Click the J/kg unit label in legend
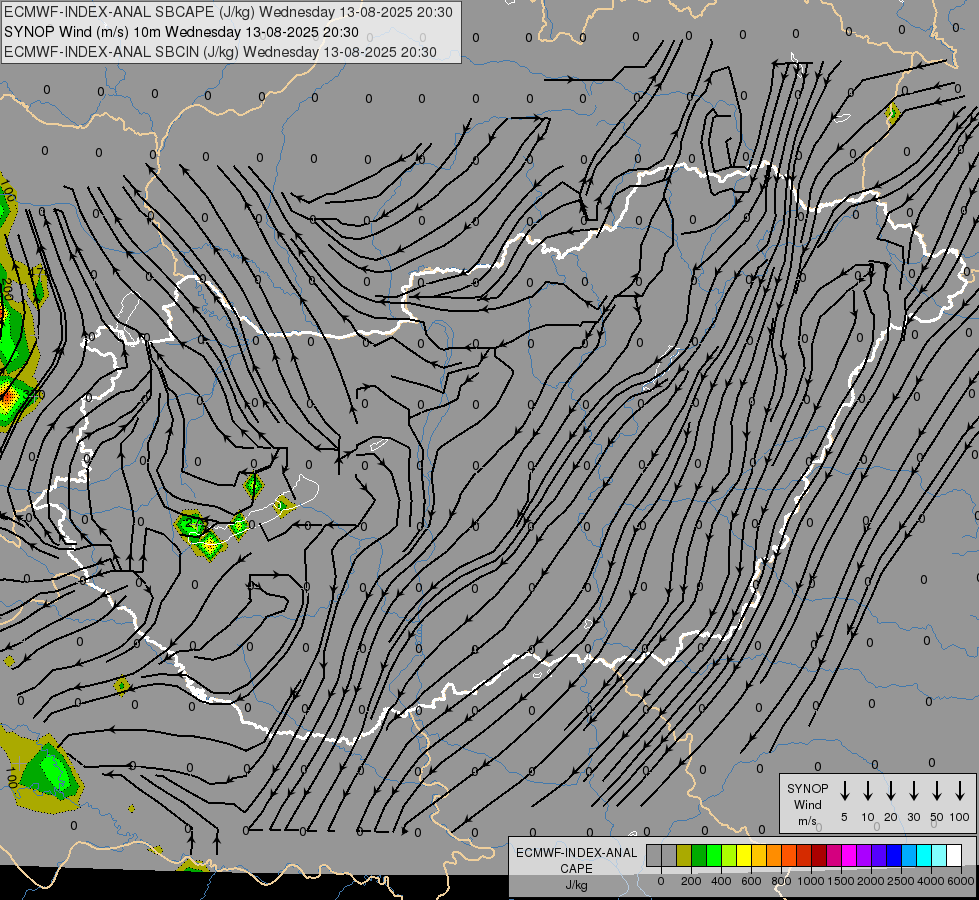Image resolution: width=979 pixels, height=900 pixels. click(x=576, y=885)
